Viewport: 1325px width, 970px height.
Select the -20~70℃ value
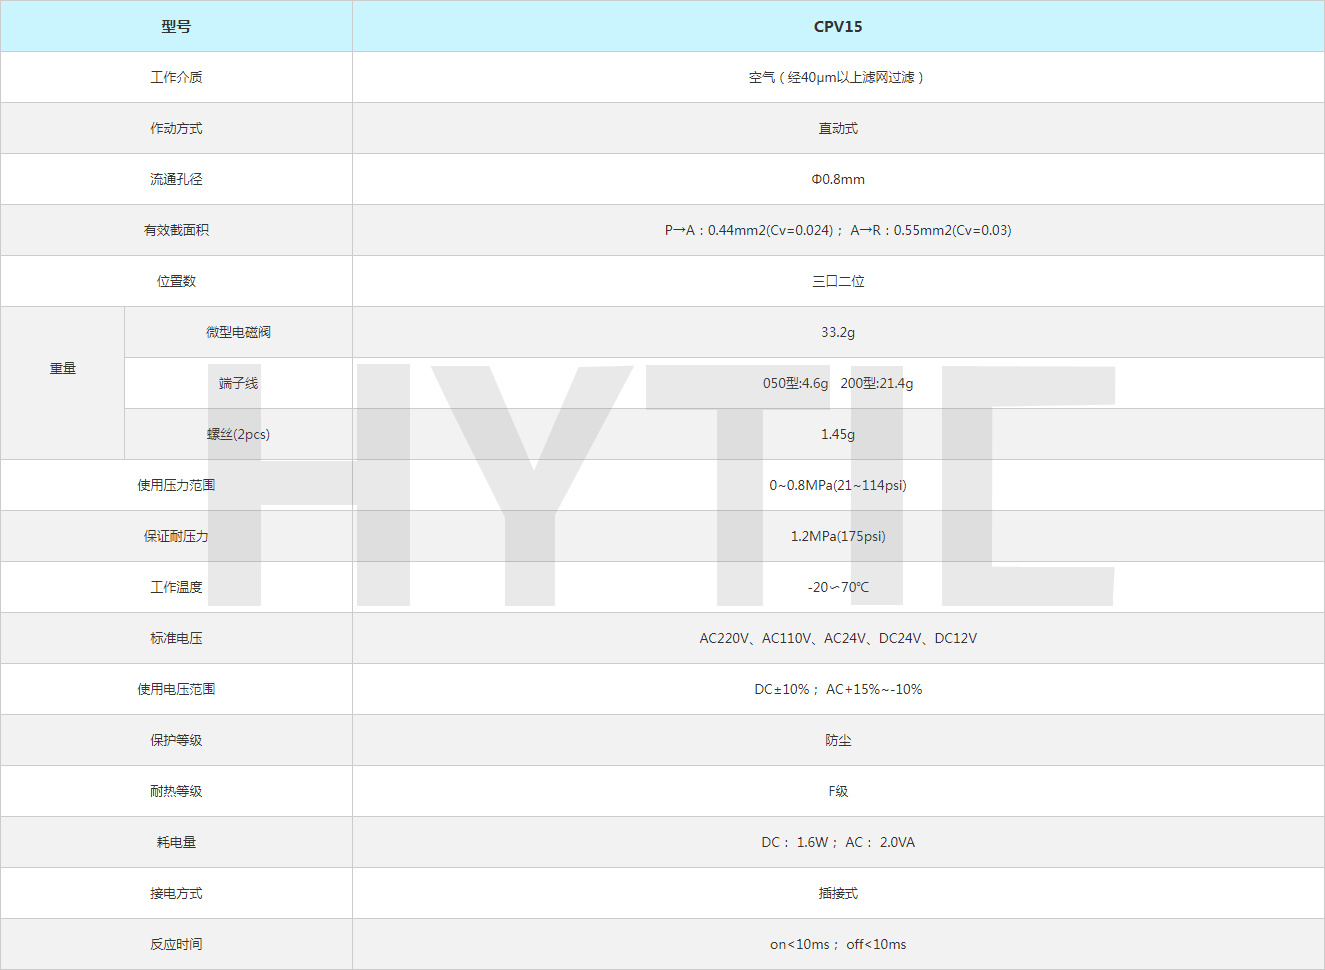tap(838, 587)
